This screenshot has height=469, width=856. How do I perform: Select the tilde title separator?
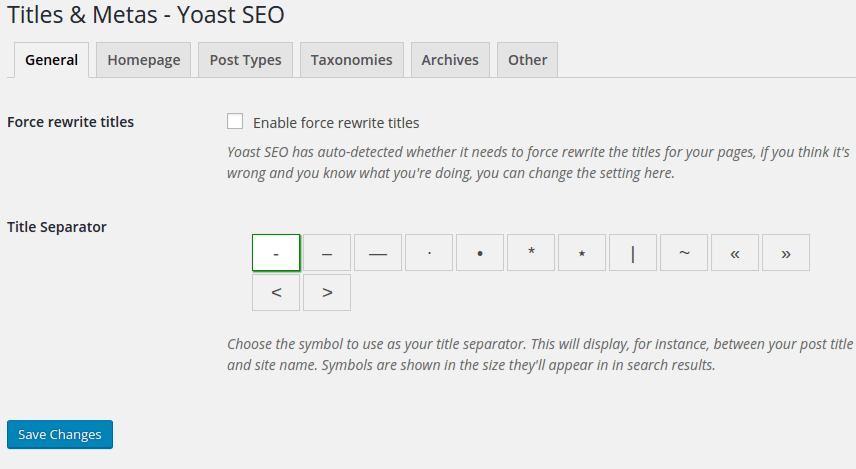coord(684,253)
